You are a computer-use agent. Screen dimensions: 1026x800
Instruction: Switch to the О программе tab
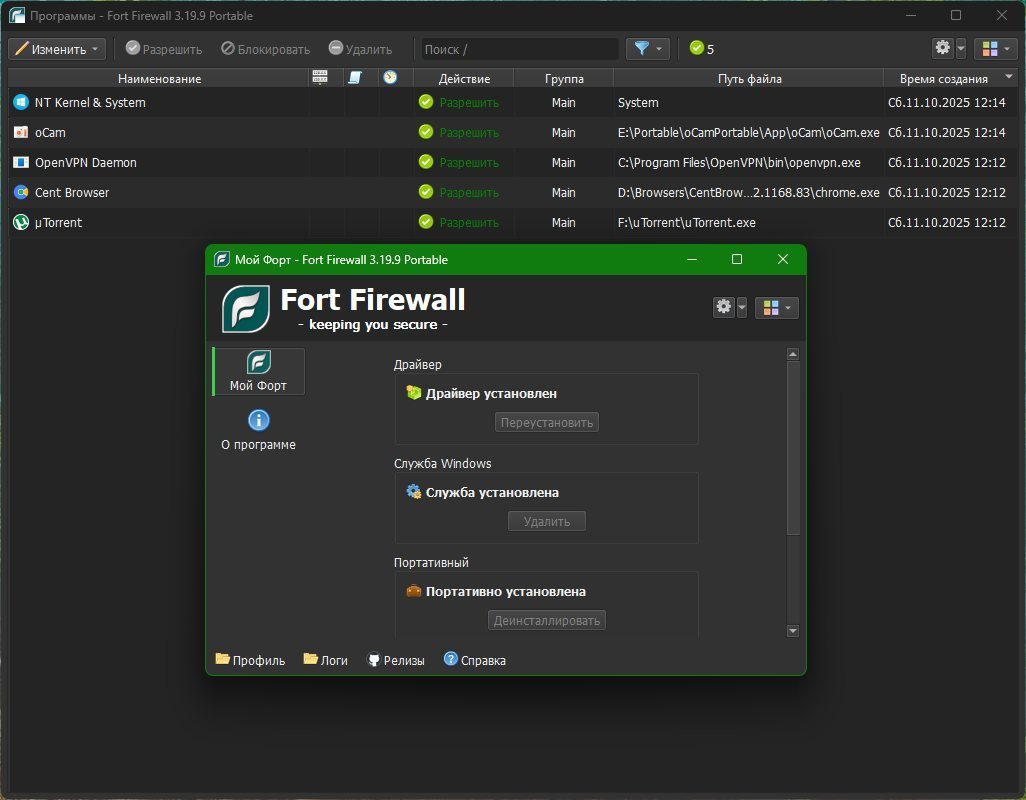[x=258, y=430]
